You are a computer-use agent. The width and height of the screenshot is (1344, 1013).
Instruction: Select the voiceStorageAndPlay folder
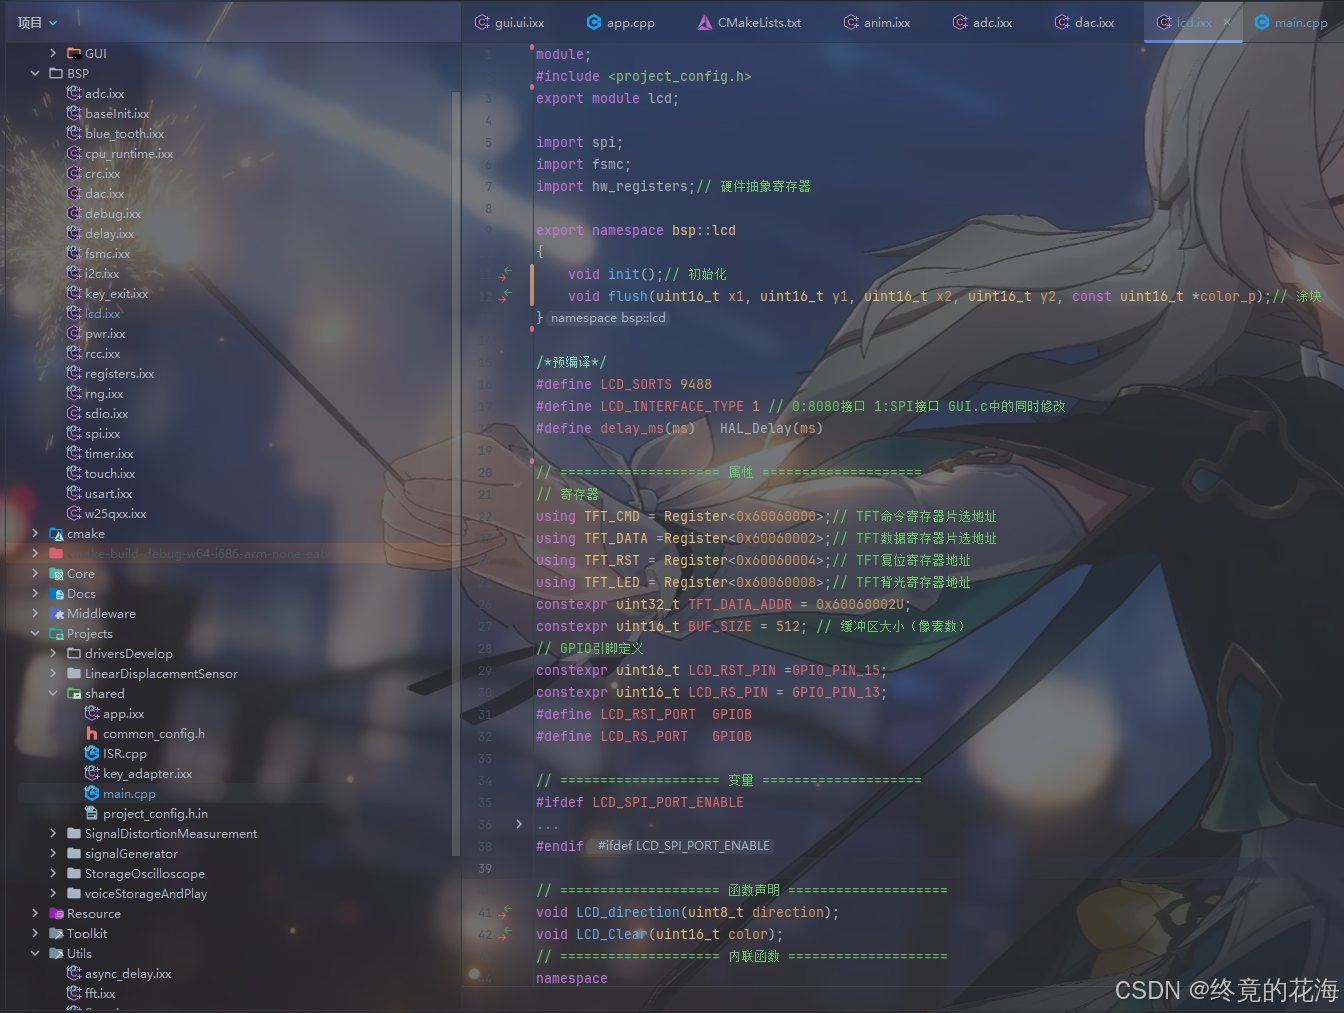point(146,893)
